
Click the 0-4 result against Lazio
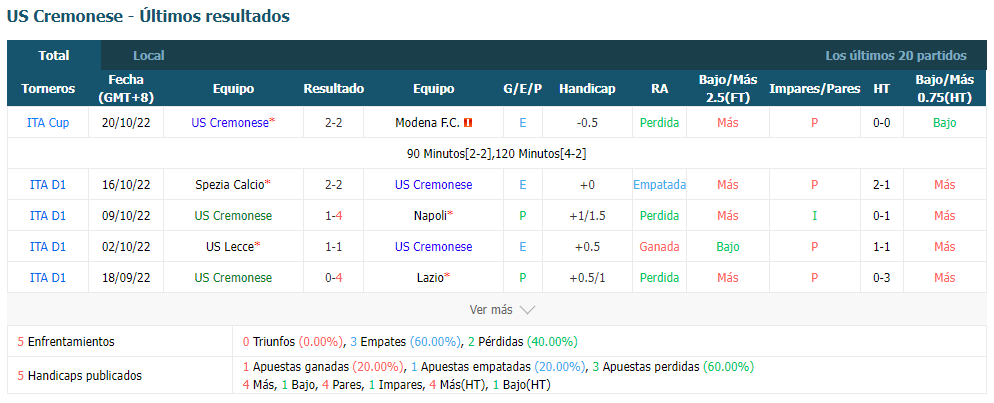point(334,278)
